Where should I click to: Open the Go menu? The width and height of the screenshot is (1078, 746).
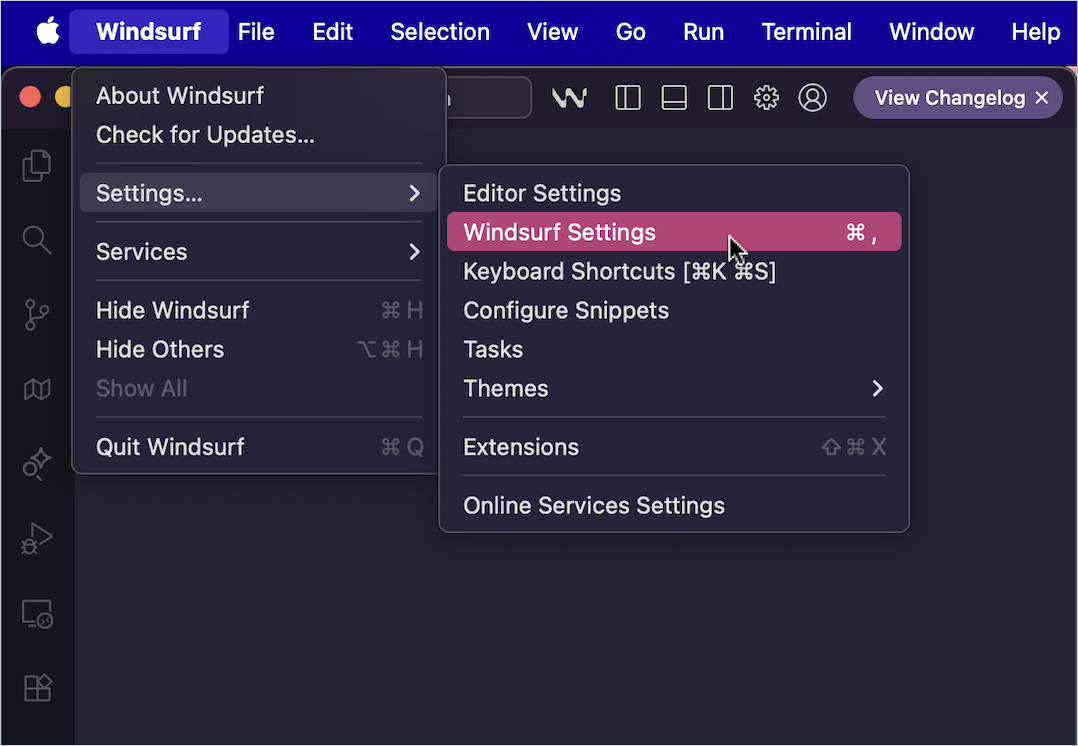630,32
